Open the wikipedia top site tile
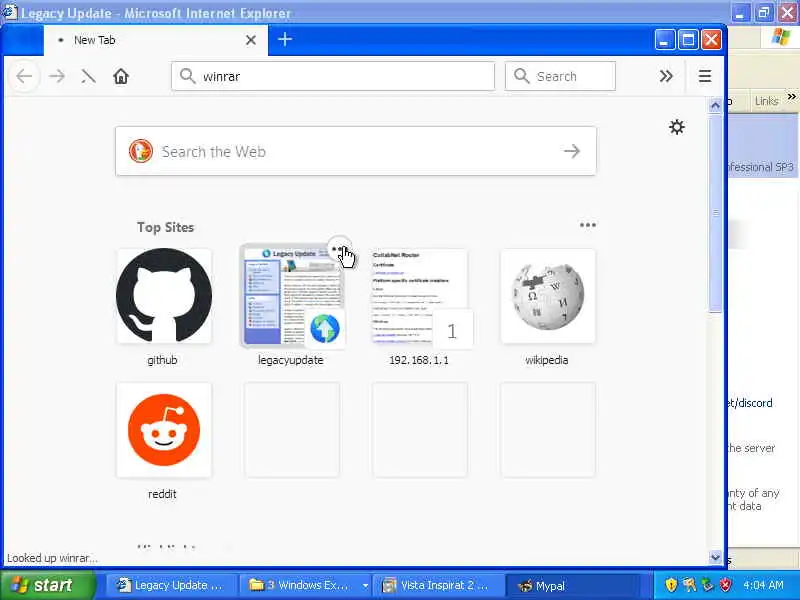The height and width of the screenshot is (600, 800). (x=547, y=296)
